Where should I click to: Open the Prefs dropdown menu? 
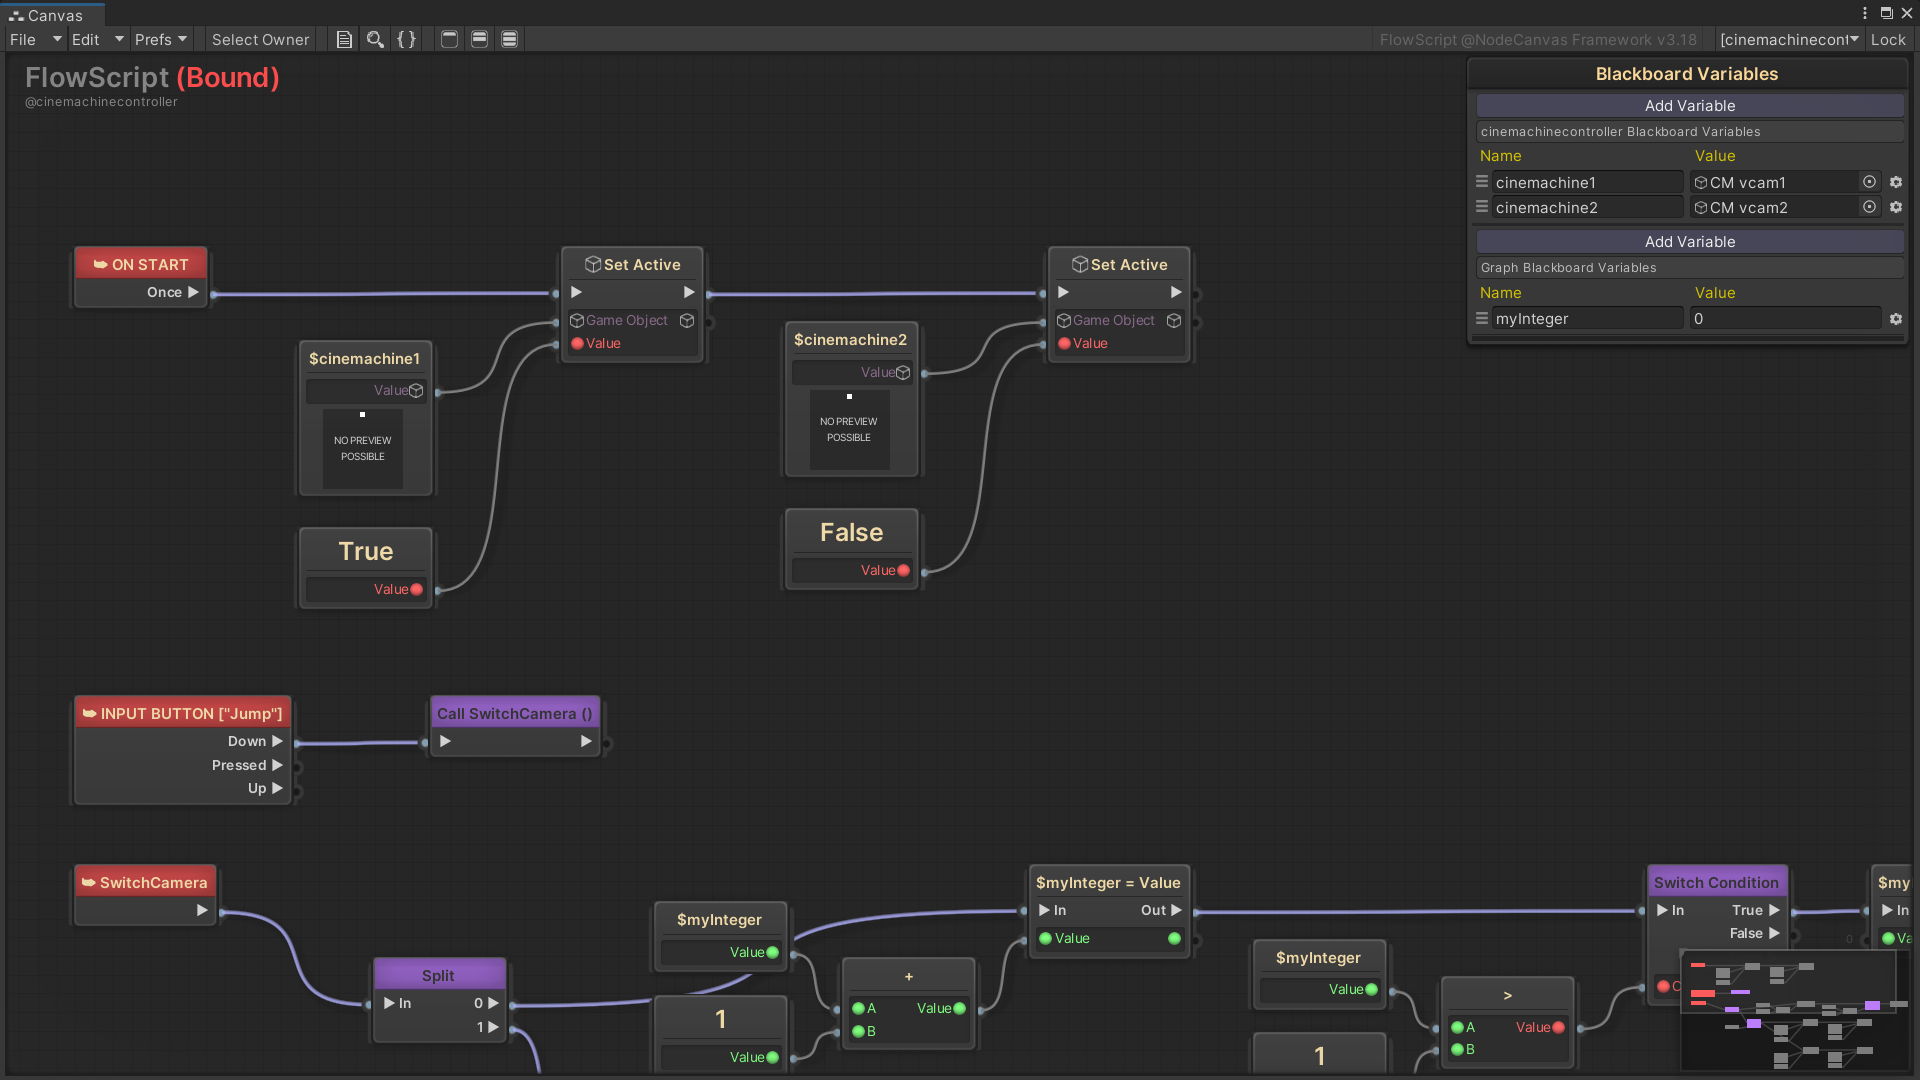tap(160, 39)
